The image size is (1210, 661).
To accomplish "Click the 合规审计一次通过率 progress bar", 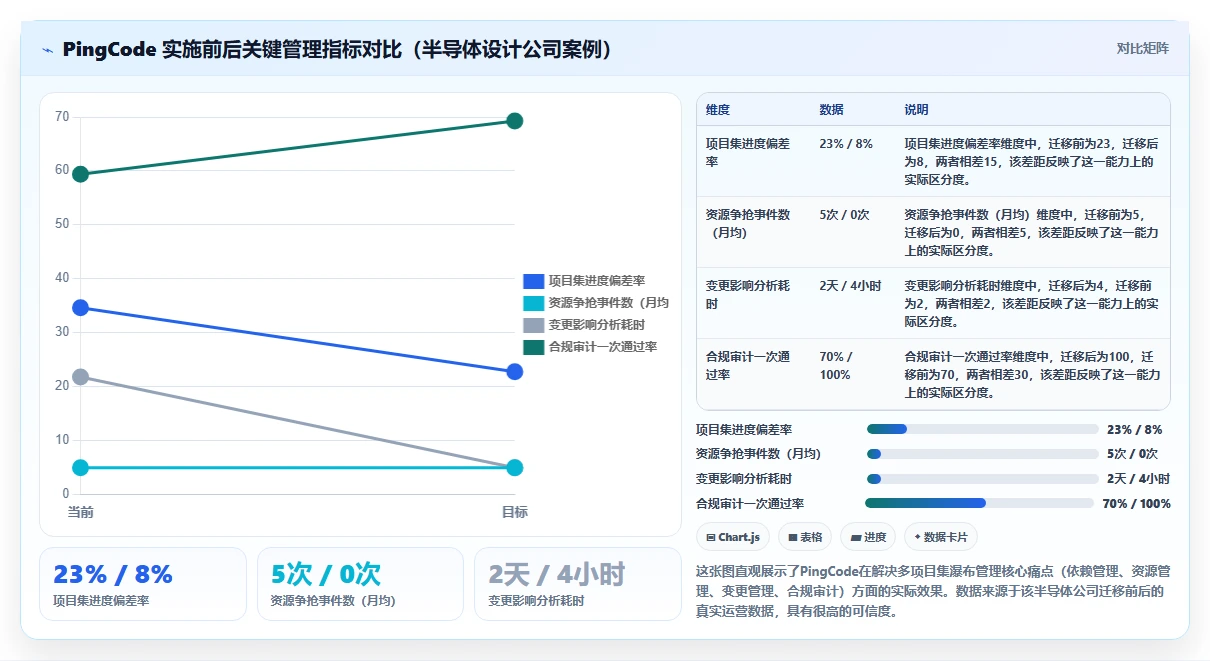I will click(x=982, y=503).
